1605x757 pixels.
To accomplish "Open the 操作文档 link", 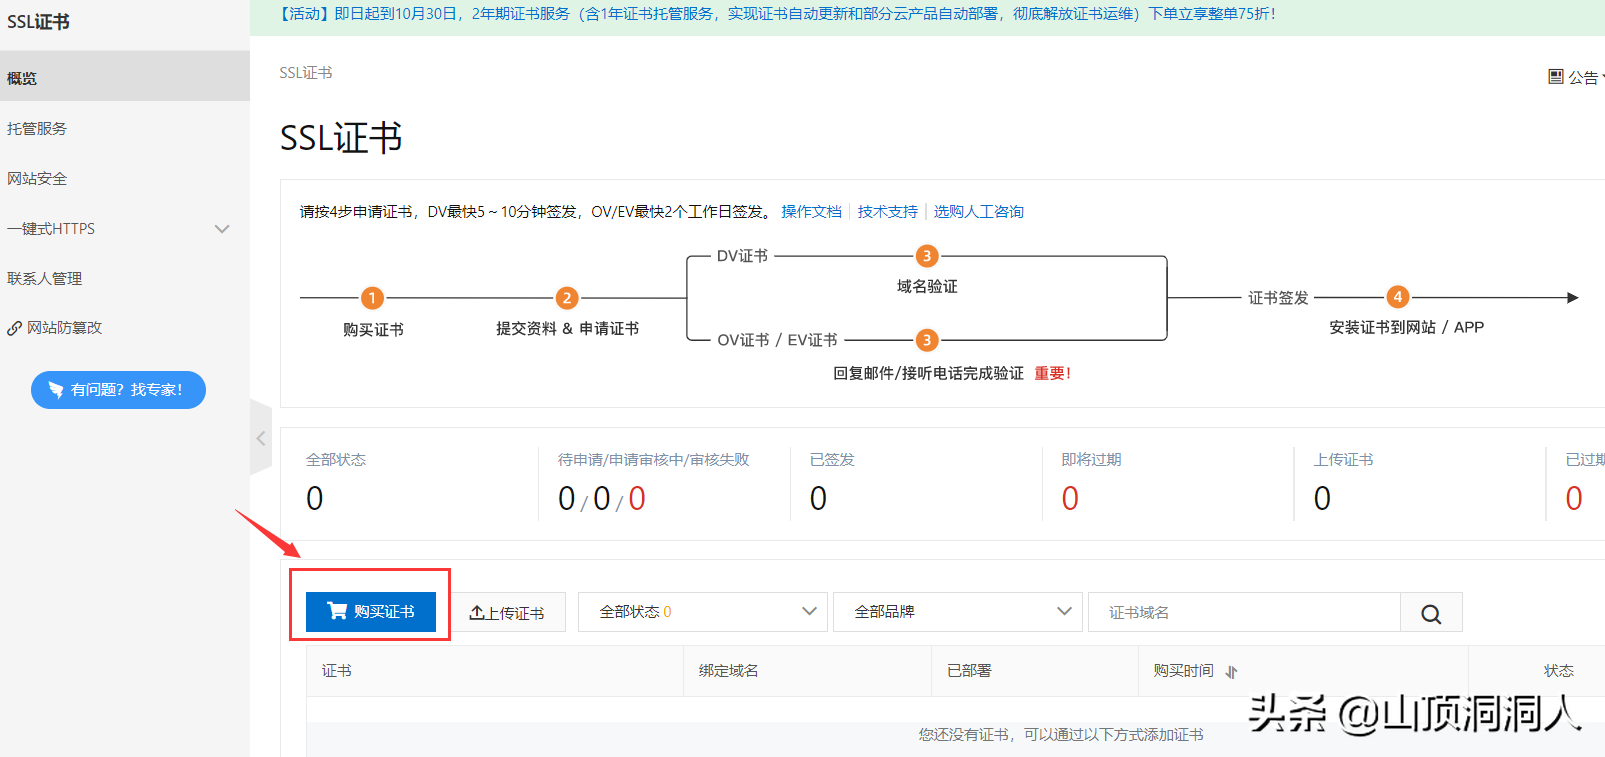I will [811, 212].
